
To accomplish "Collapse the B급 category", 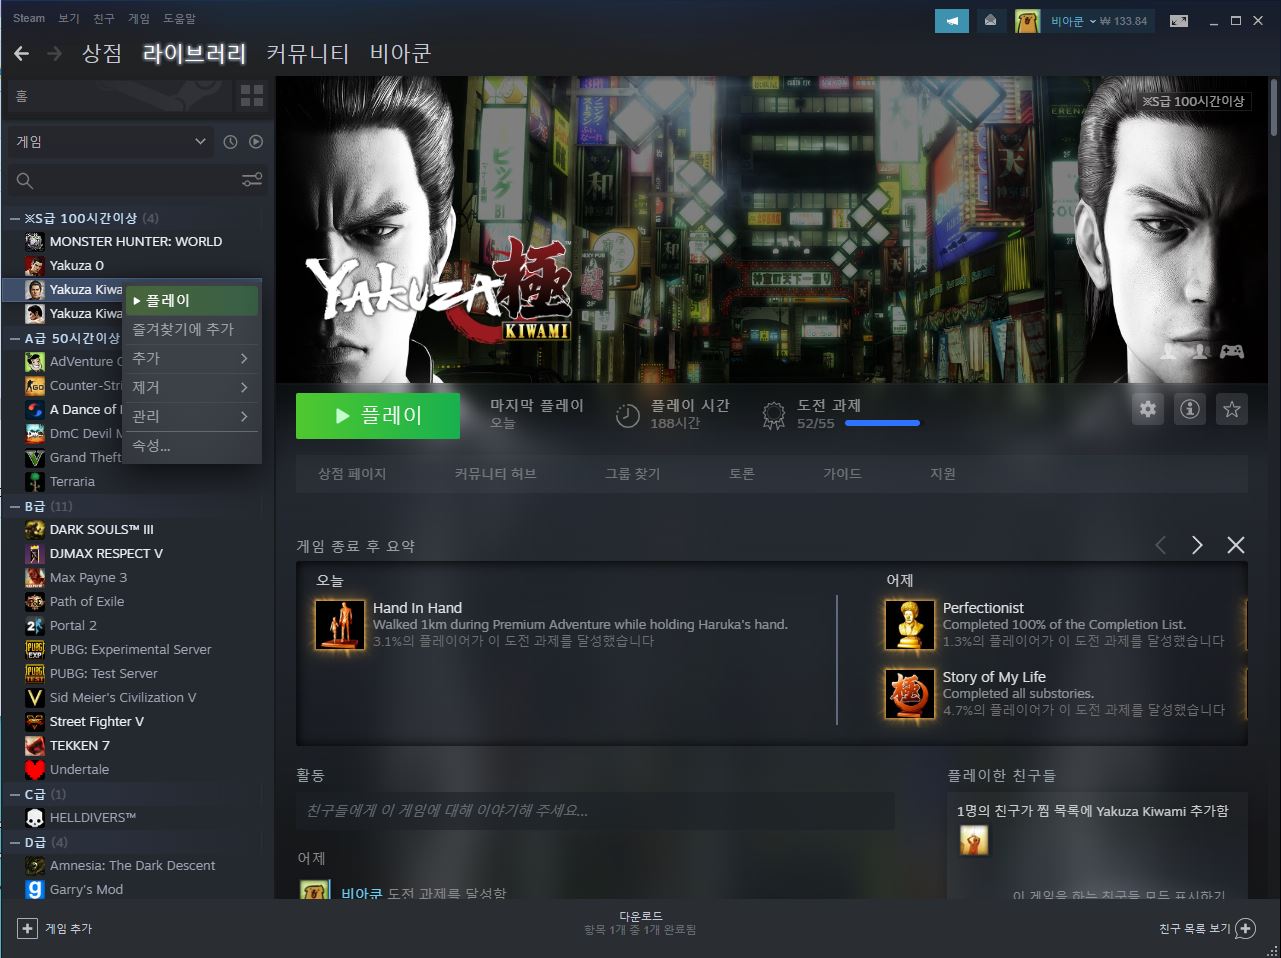I will pyautogui.click(x=15, y=506).
